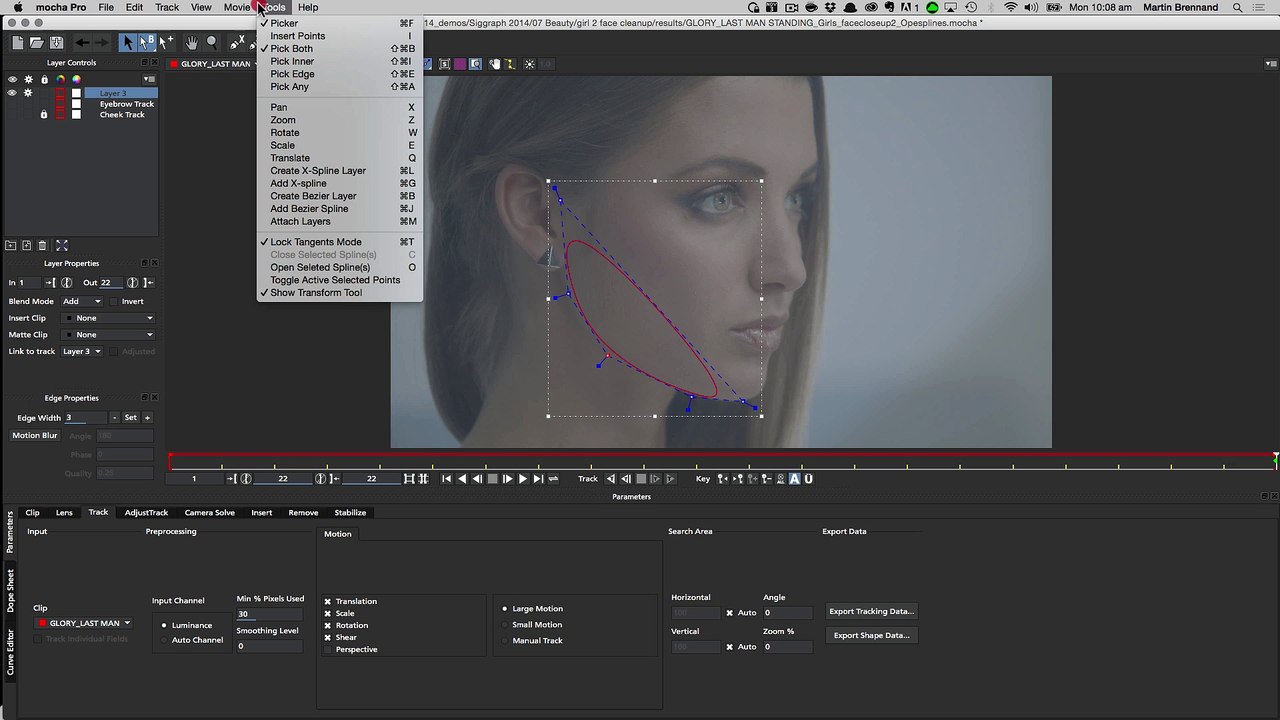Click white matte color swatch of Eyebrow Track
The height and width of the screenshot is (720, 1280).
tap(76, 104)
